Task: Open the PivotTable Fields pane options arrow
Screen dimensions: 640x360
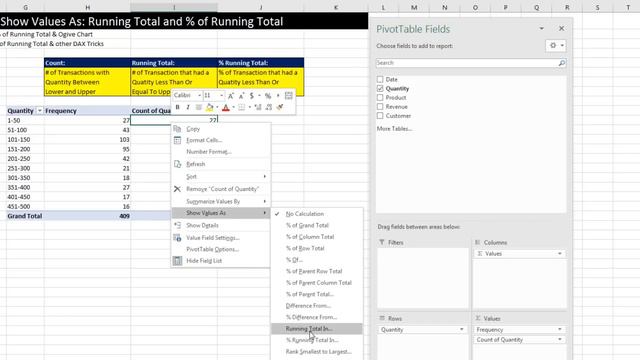Action: click(542, 29)
